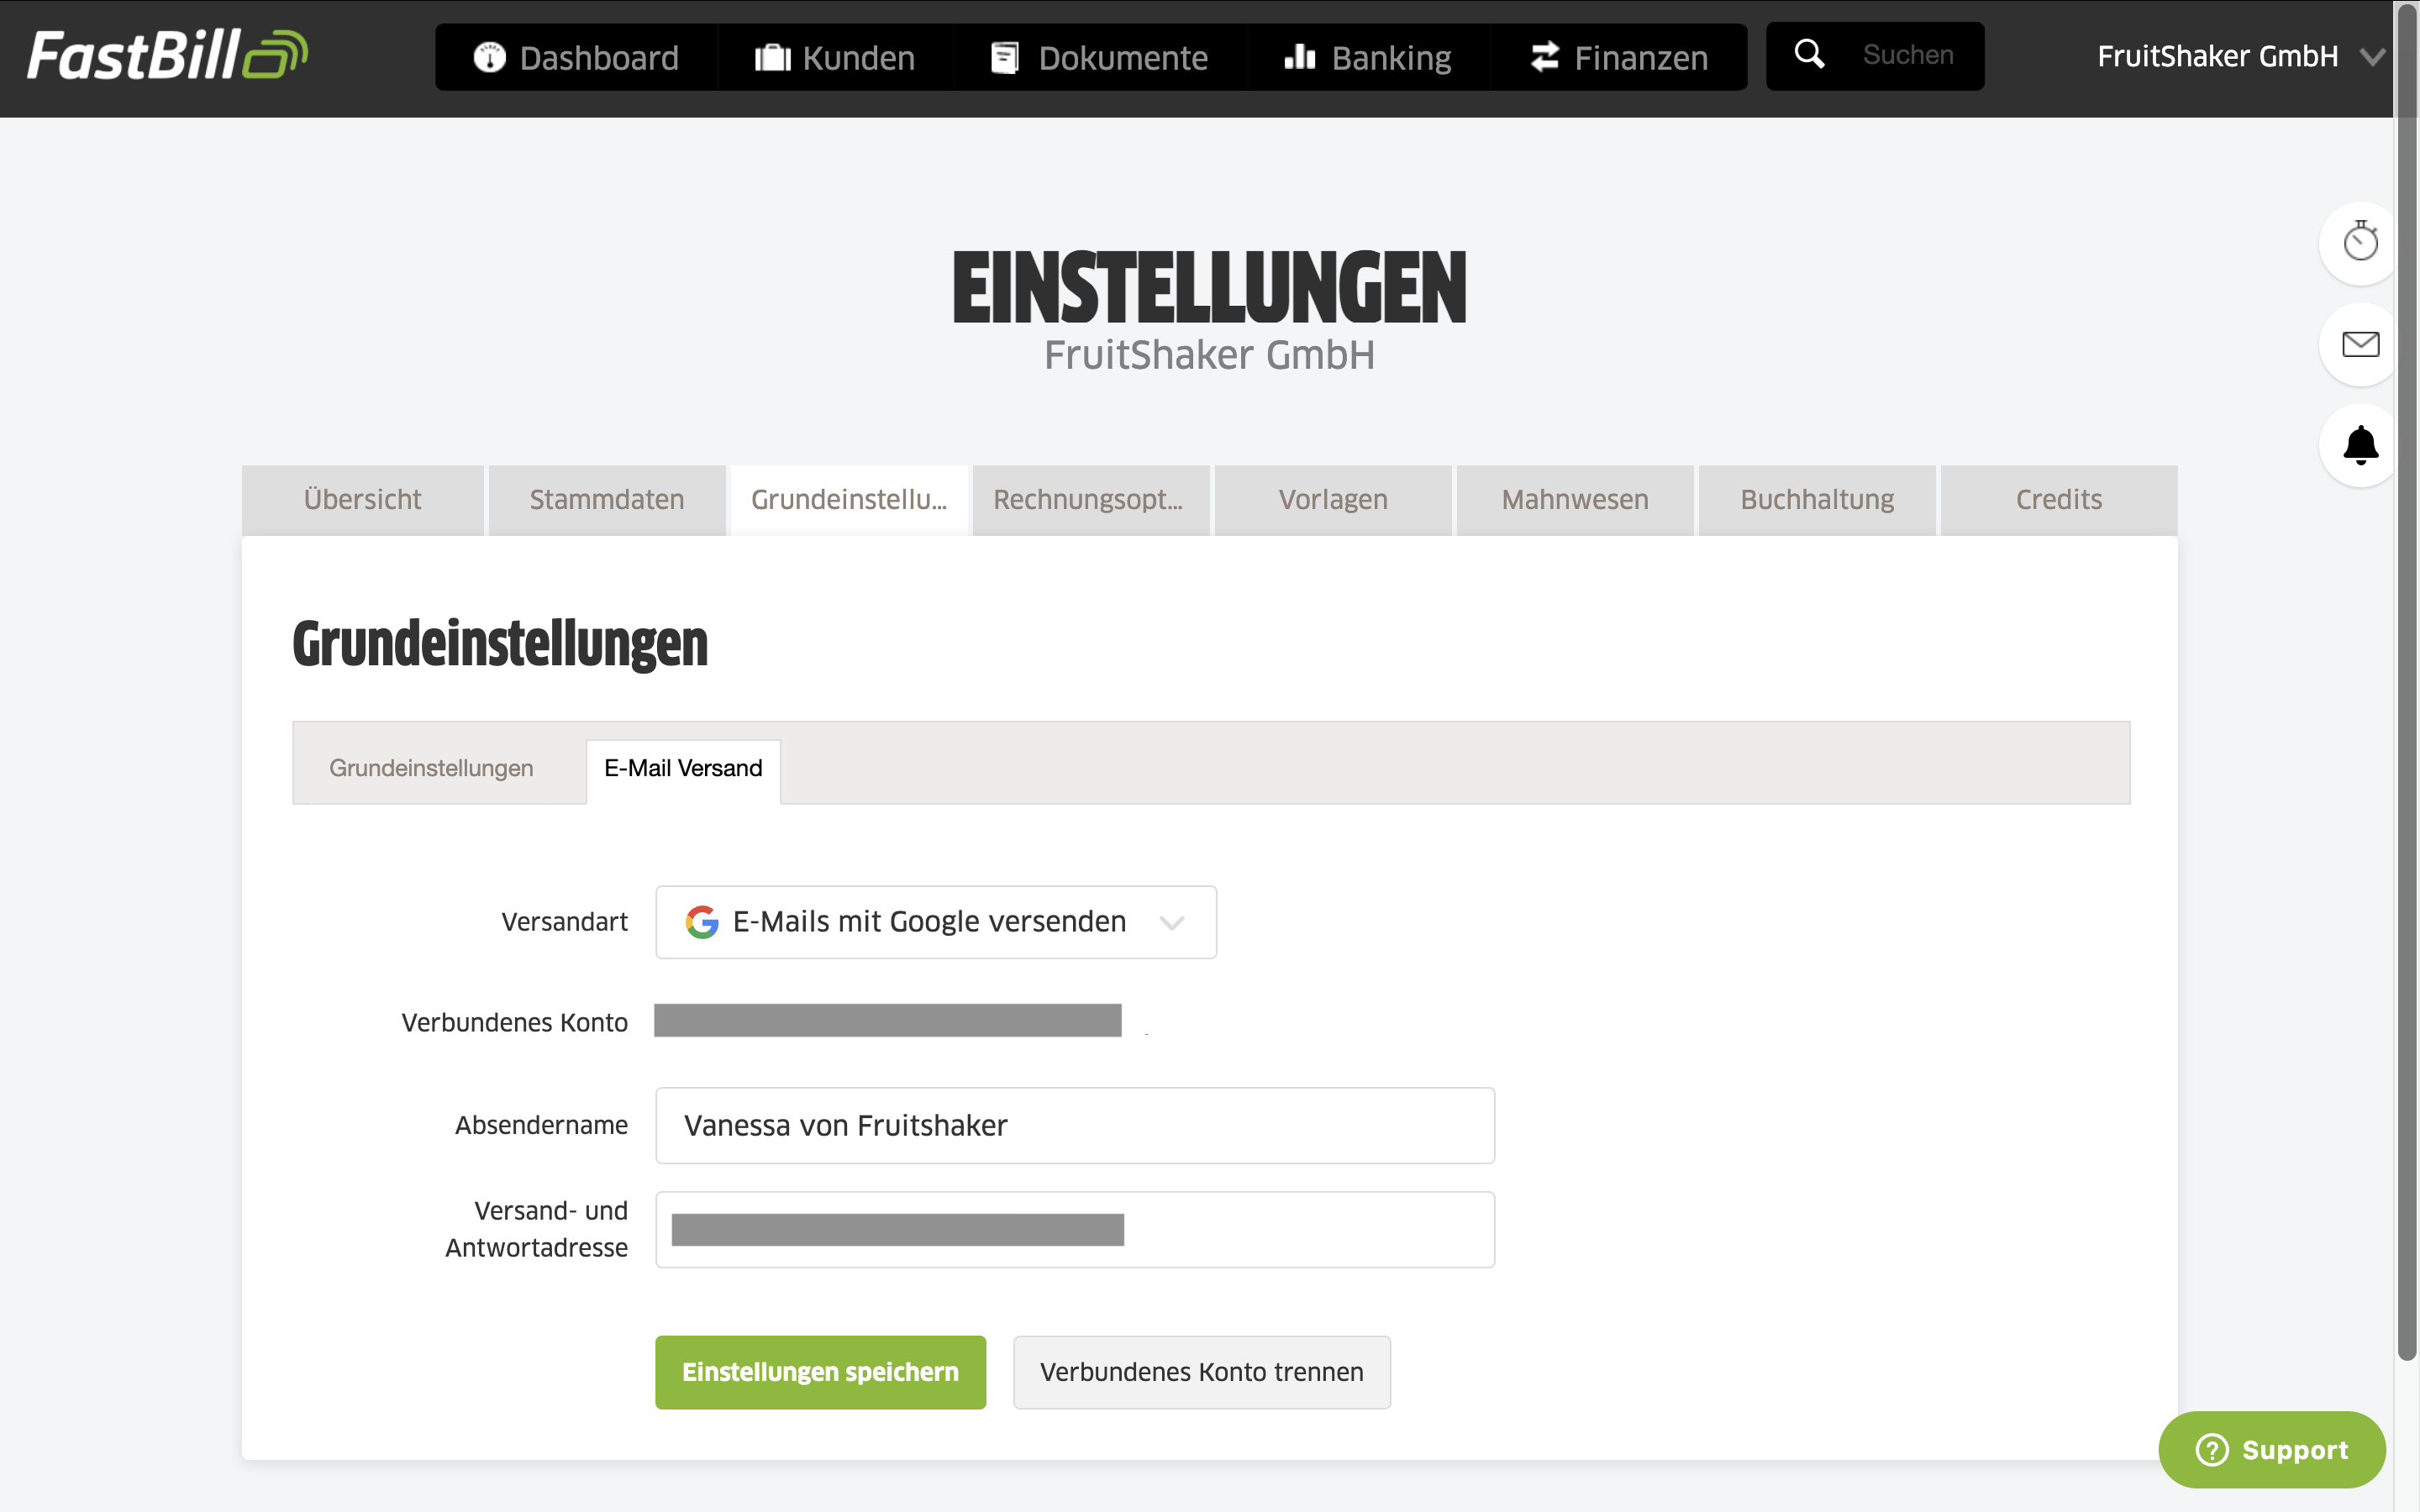Switch to the Mahnwesen tab
The image size is (2420, 1512).
[1575, 500]
